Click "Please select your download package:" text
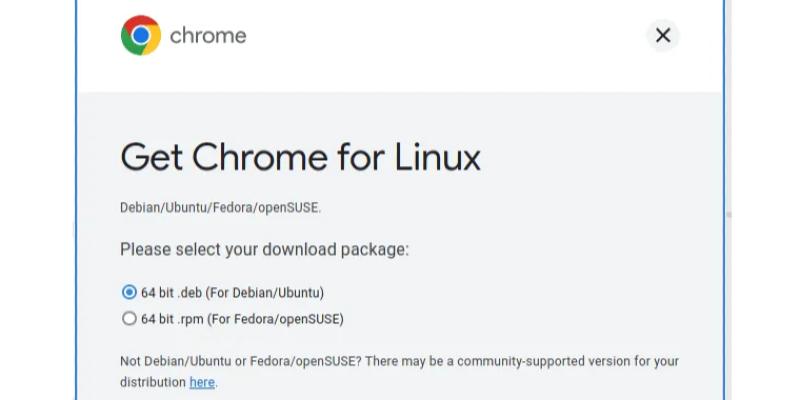Image resolution: width=800 pixels, height=400 pixels. (264, 249)
